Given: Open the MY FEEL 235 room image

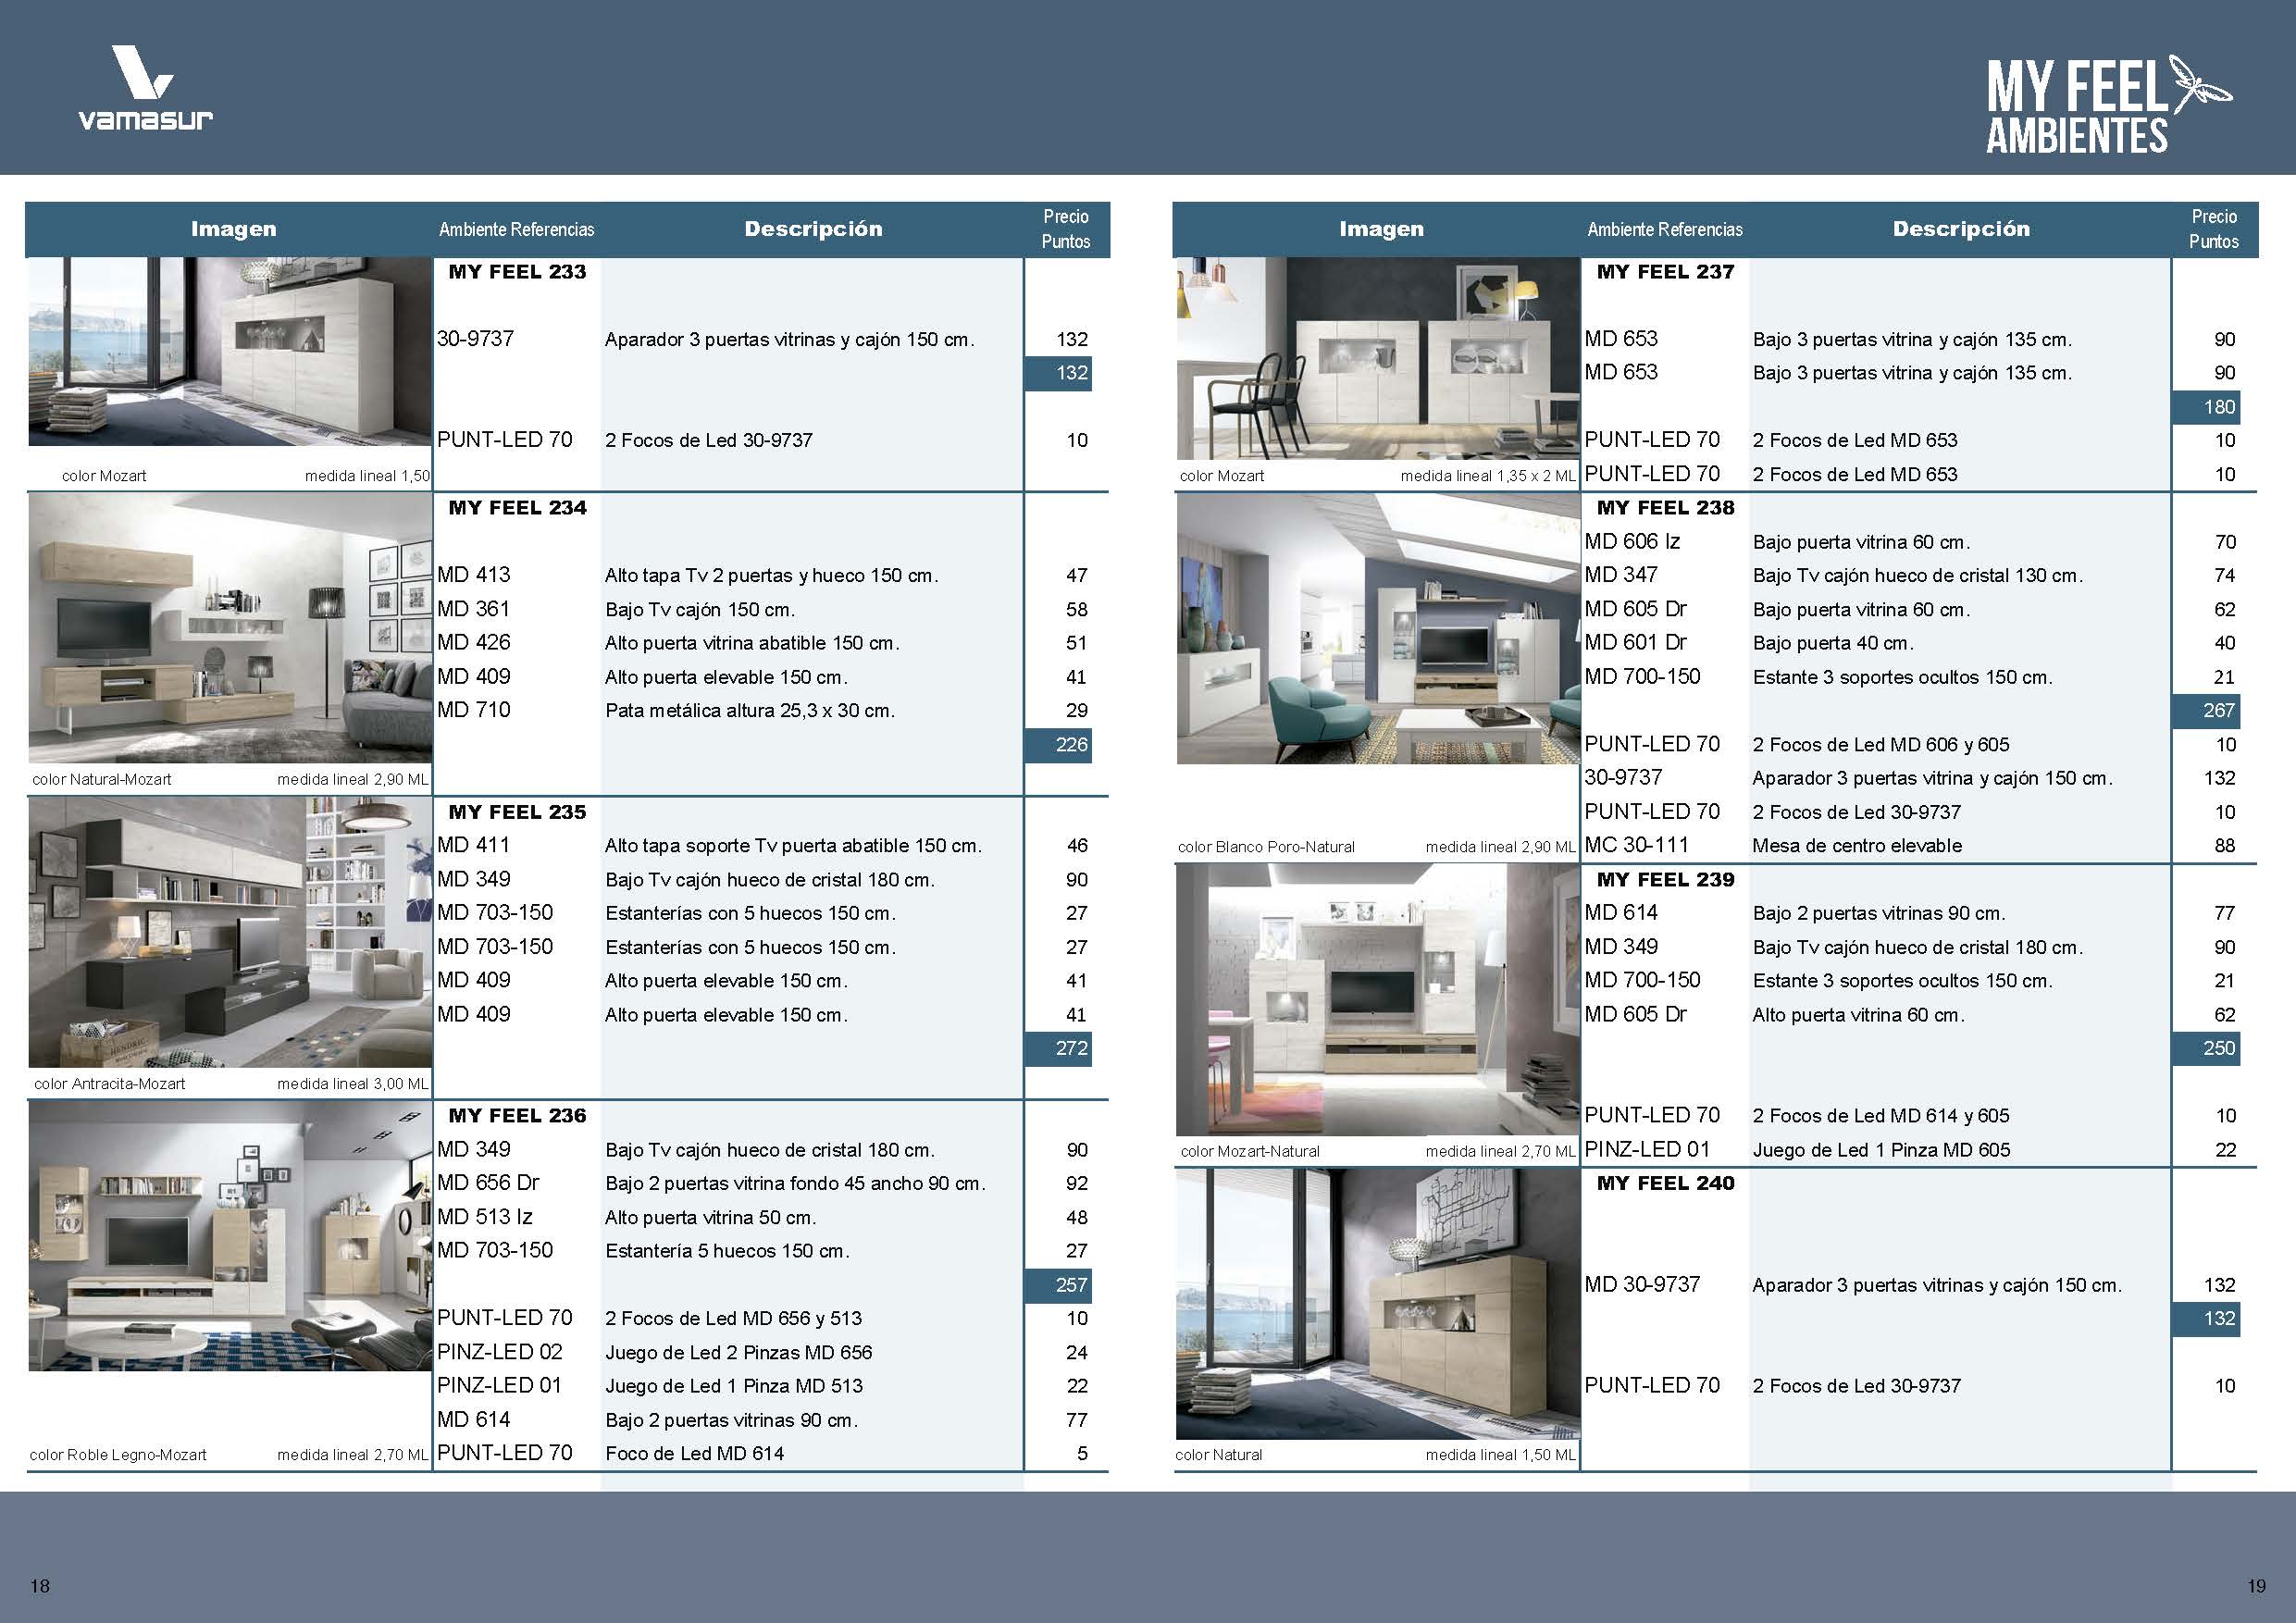Looking at the screenshot, I should tap(230, 933).
